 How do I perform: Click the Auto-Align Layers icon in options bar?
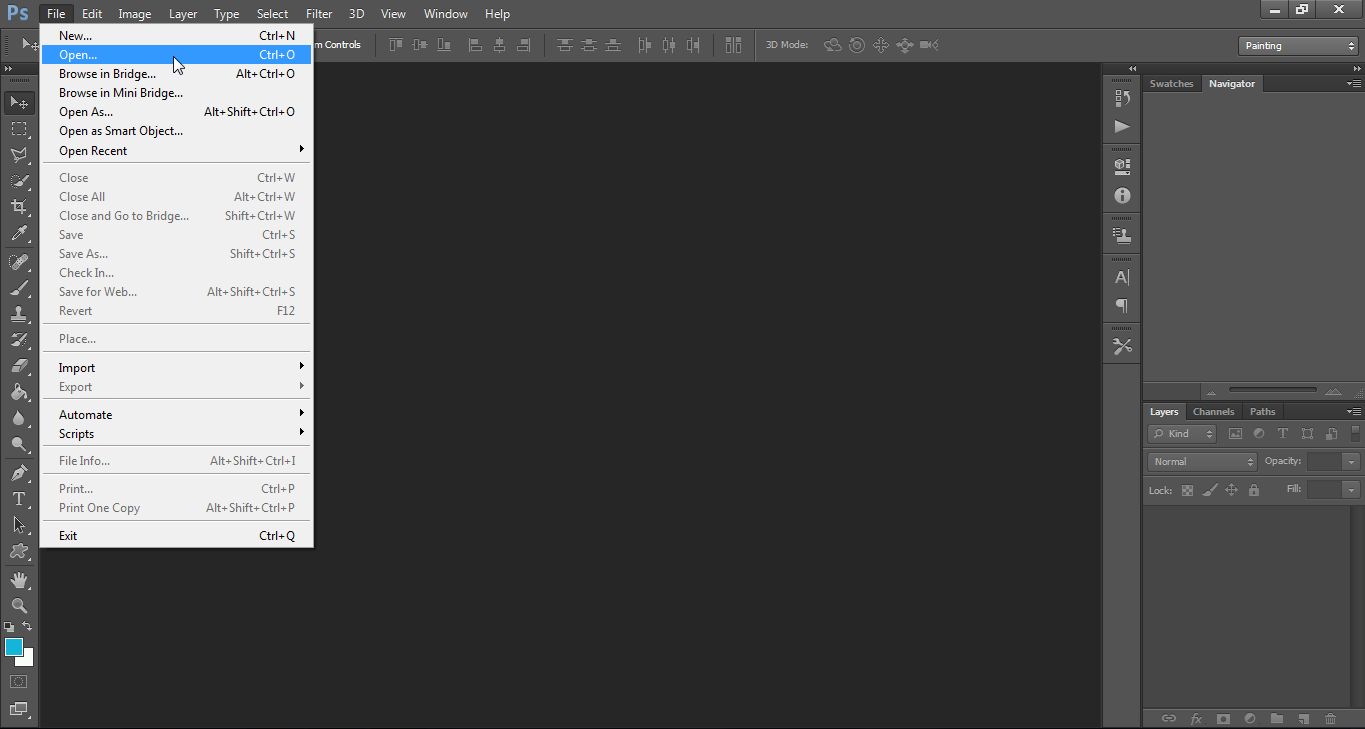(733, 45)
